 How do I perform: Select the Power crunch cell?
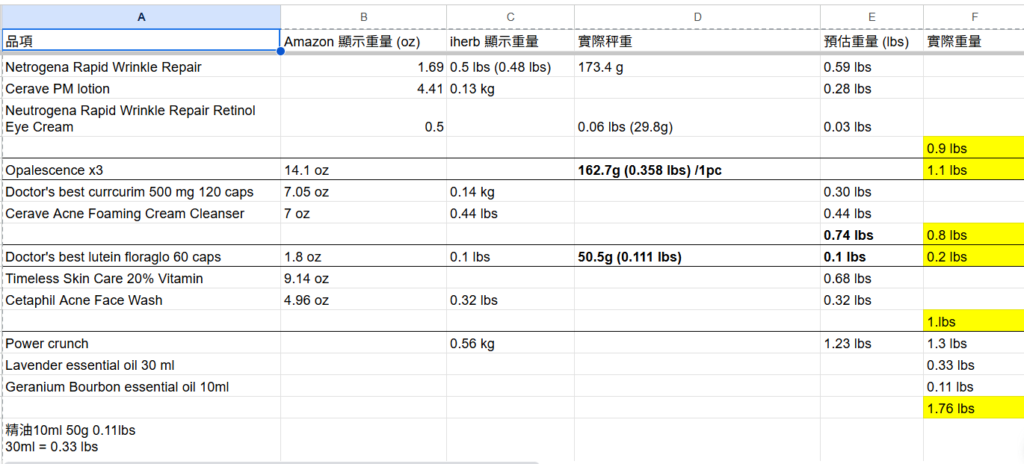(x=140, y=343)
